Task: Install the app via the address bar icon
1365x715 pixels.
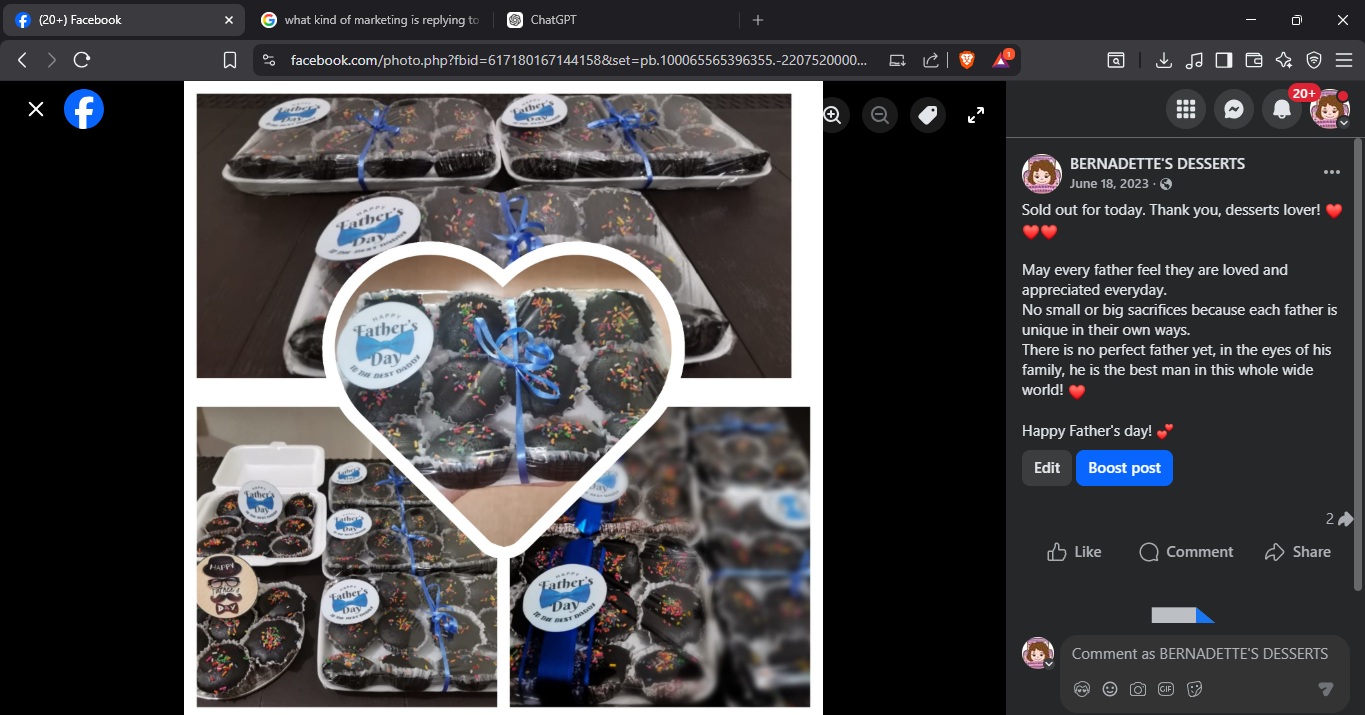Action: (x=897, y=60)
